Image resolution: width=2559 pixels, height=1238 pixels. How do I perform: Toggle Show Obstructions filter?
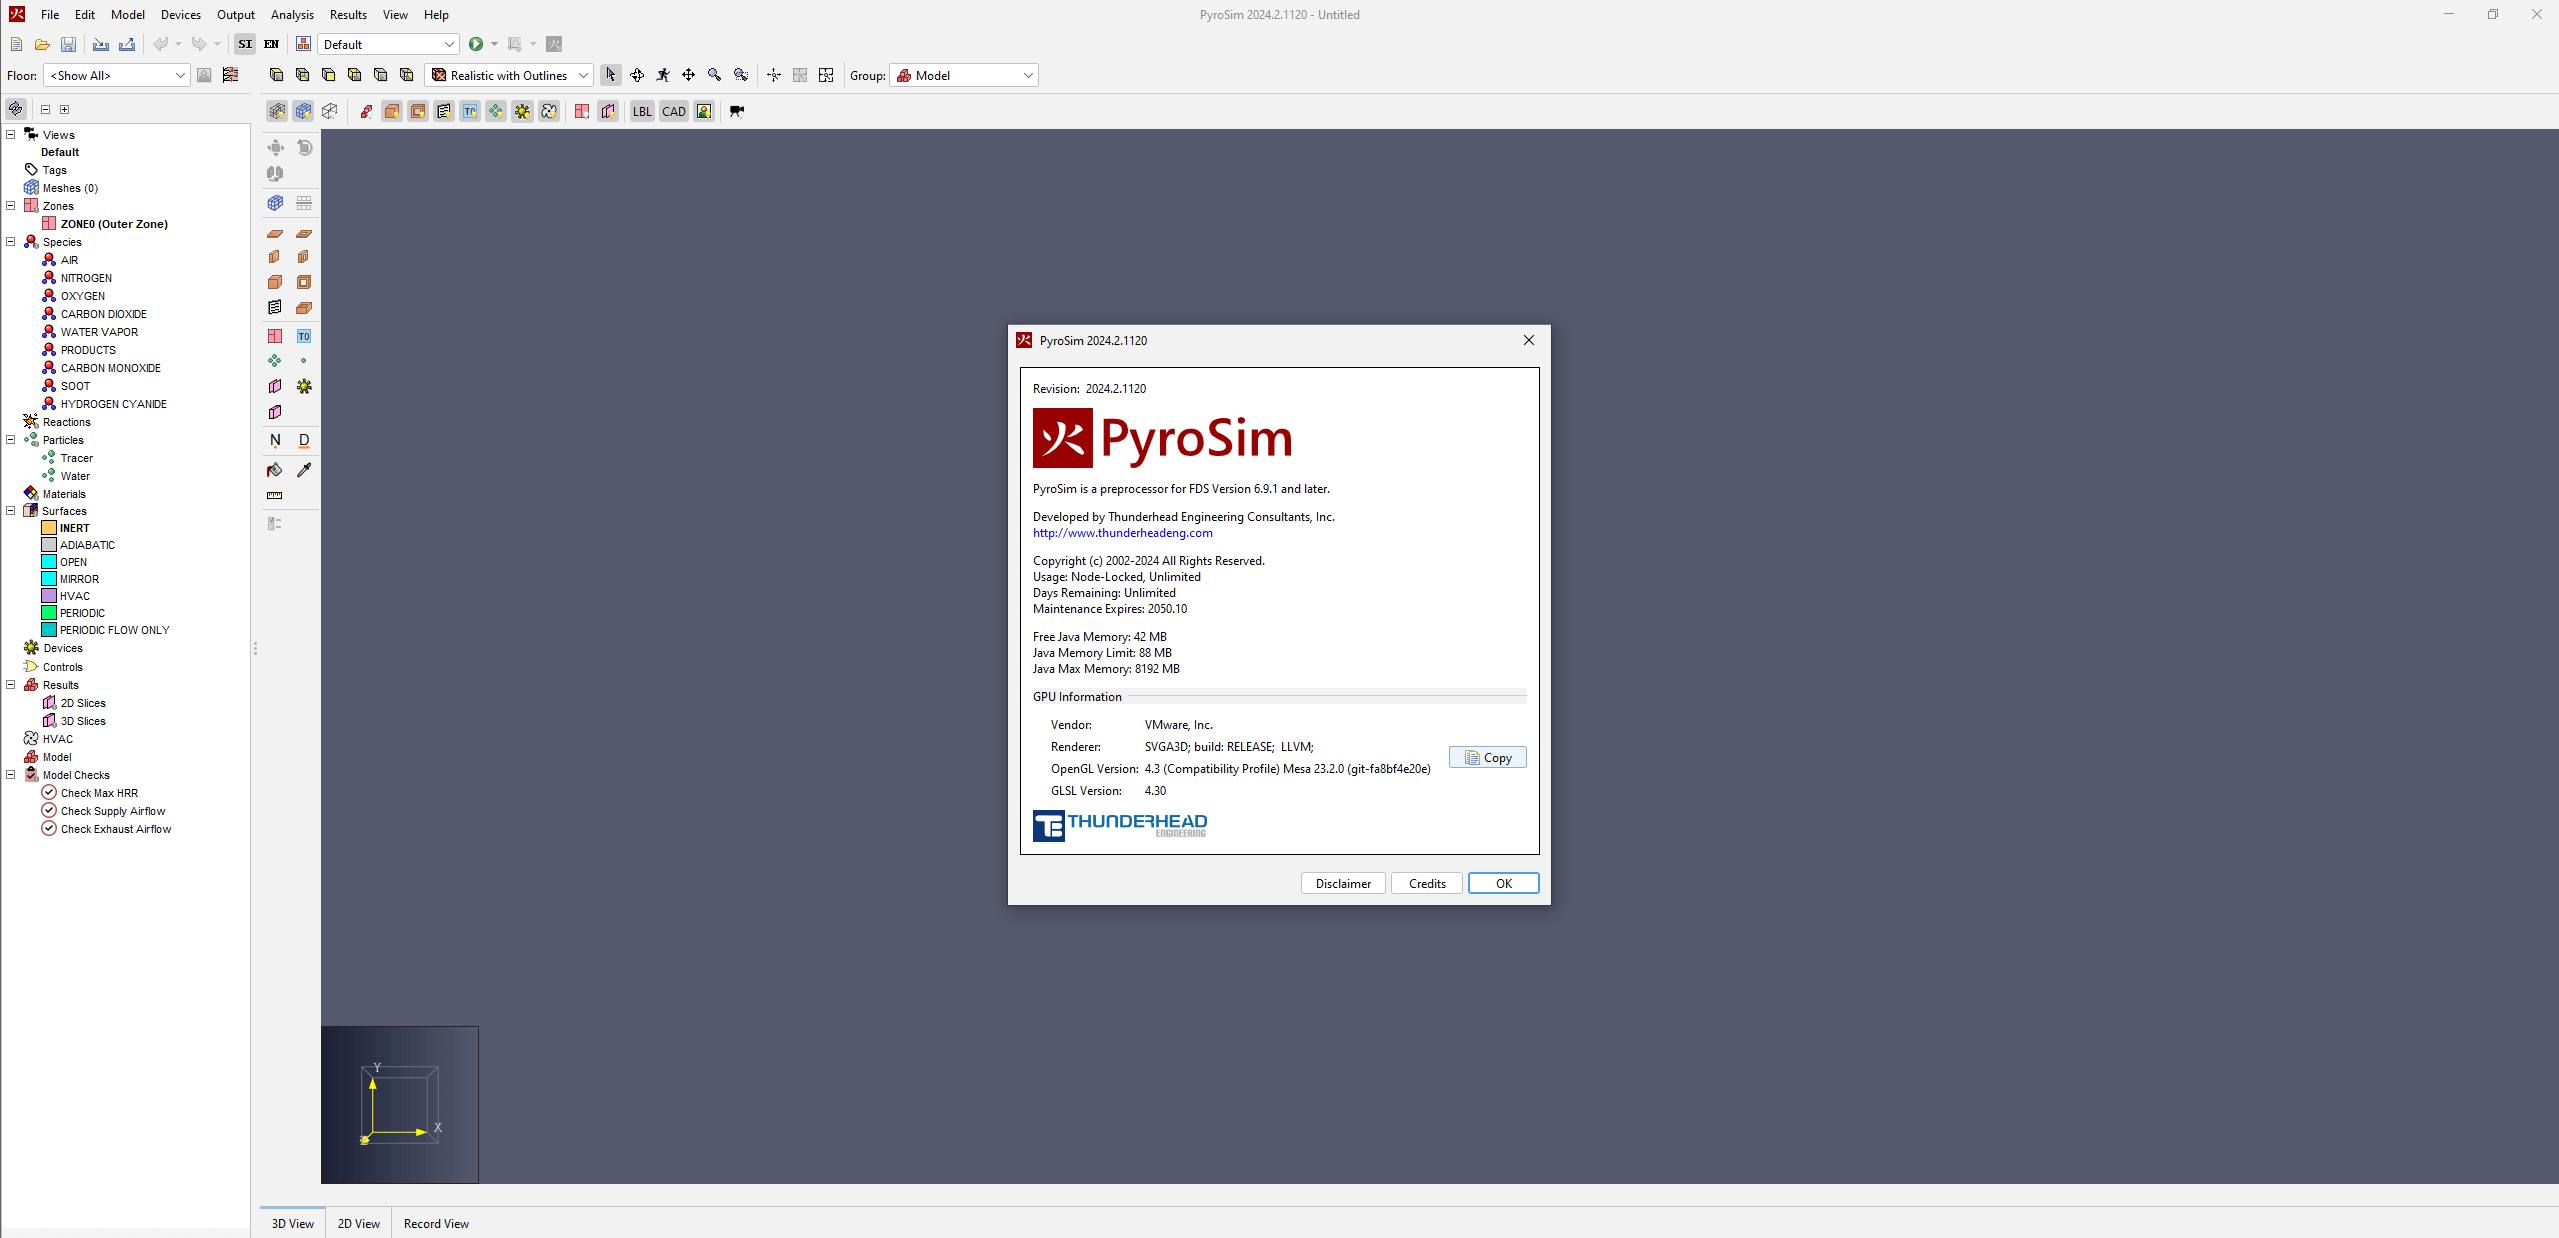[x=392, y=111]
